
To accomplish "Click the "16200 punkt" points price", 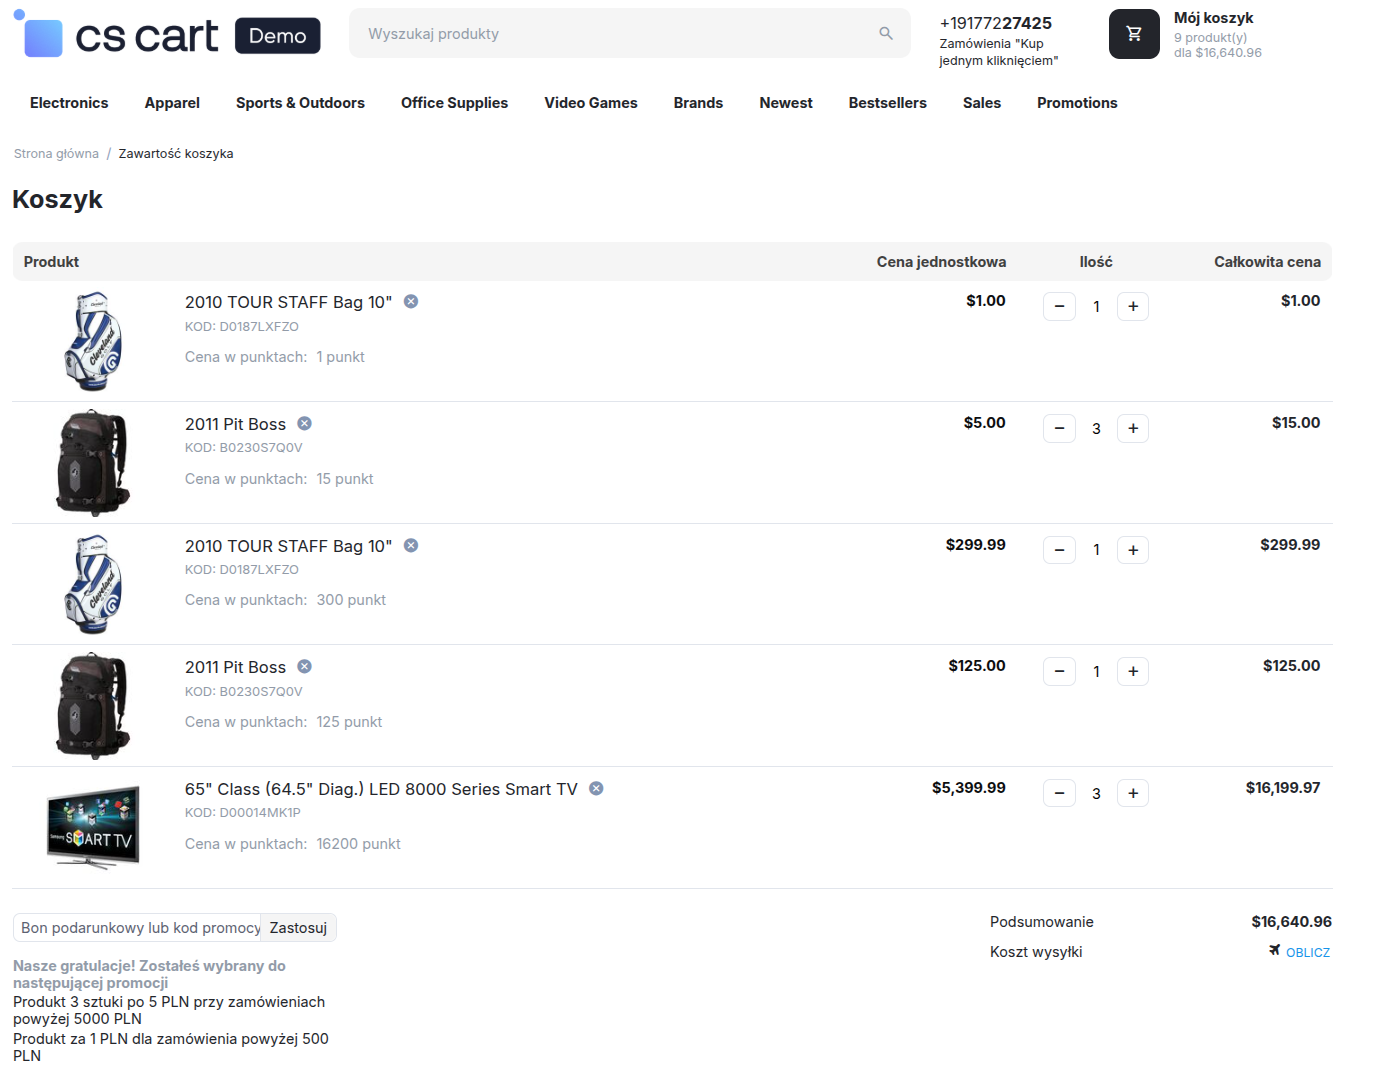I will click(x=358, y=844).
